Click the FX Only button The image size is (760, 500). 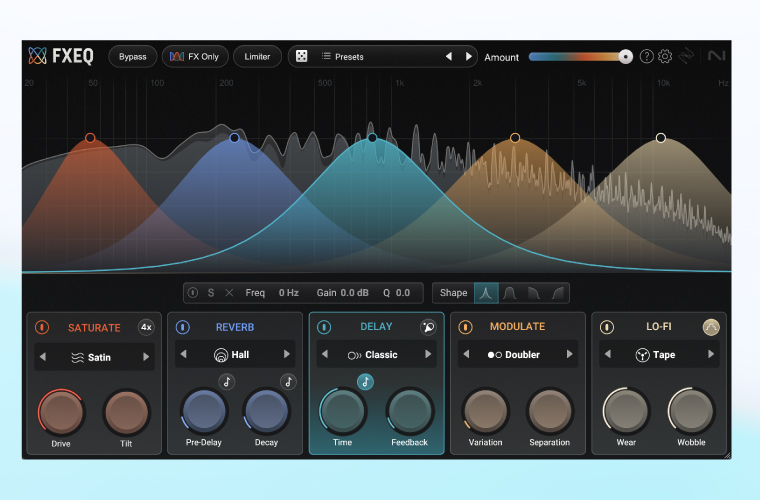click(x=196, y=57)
